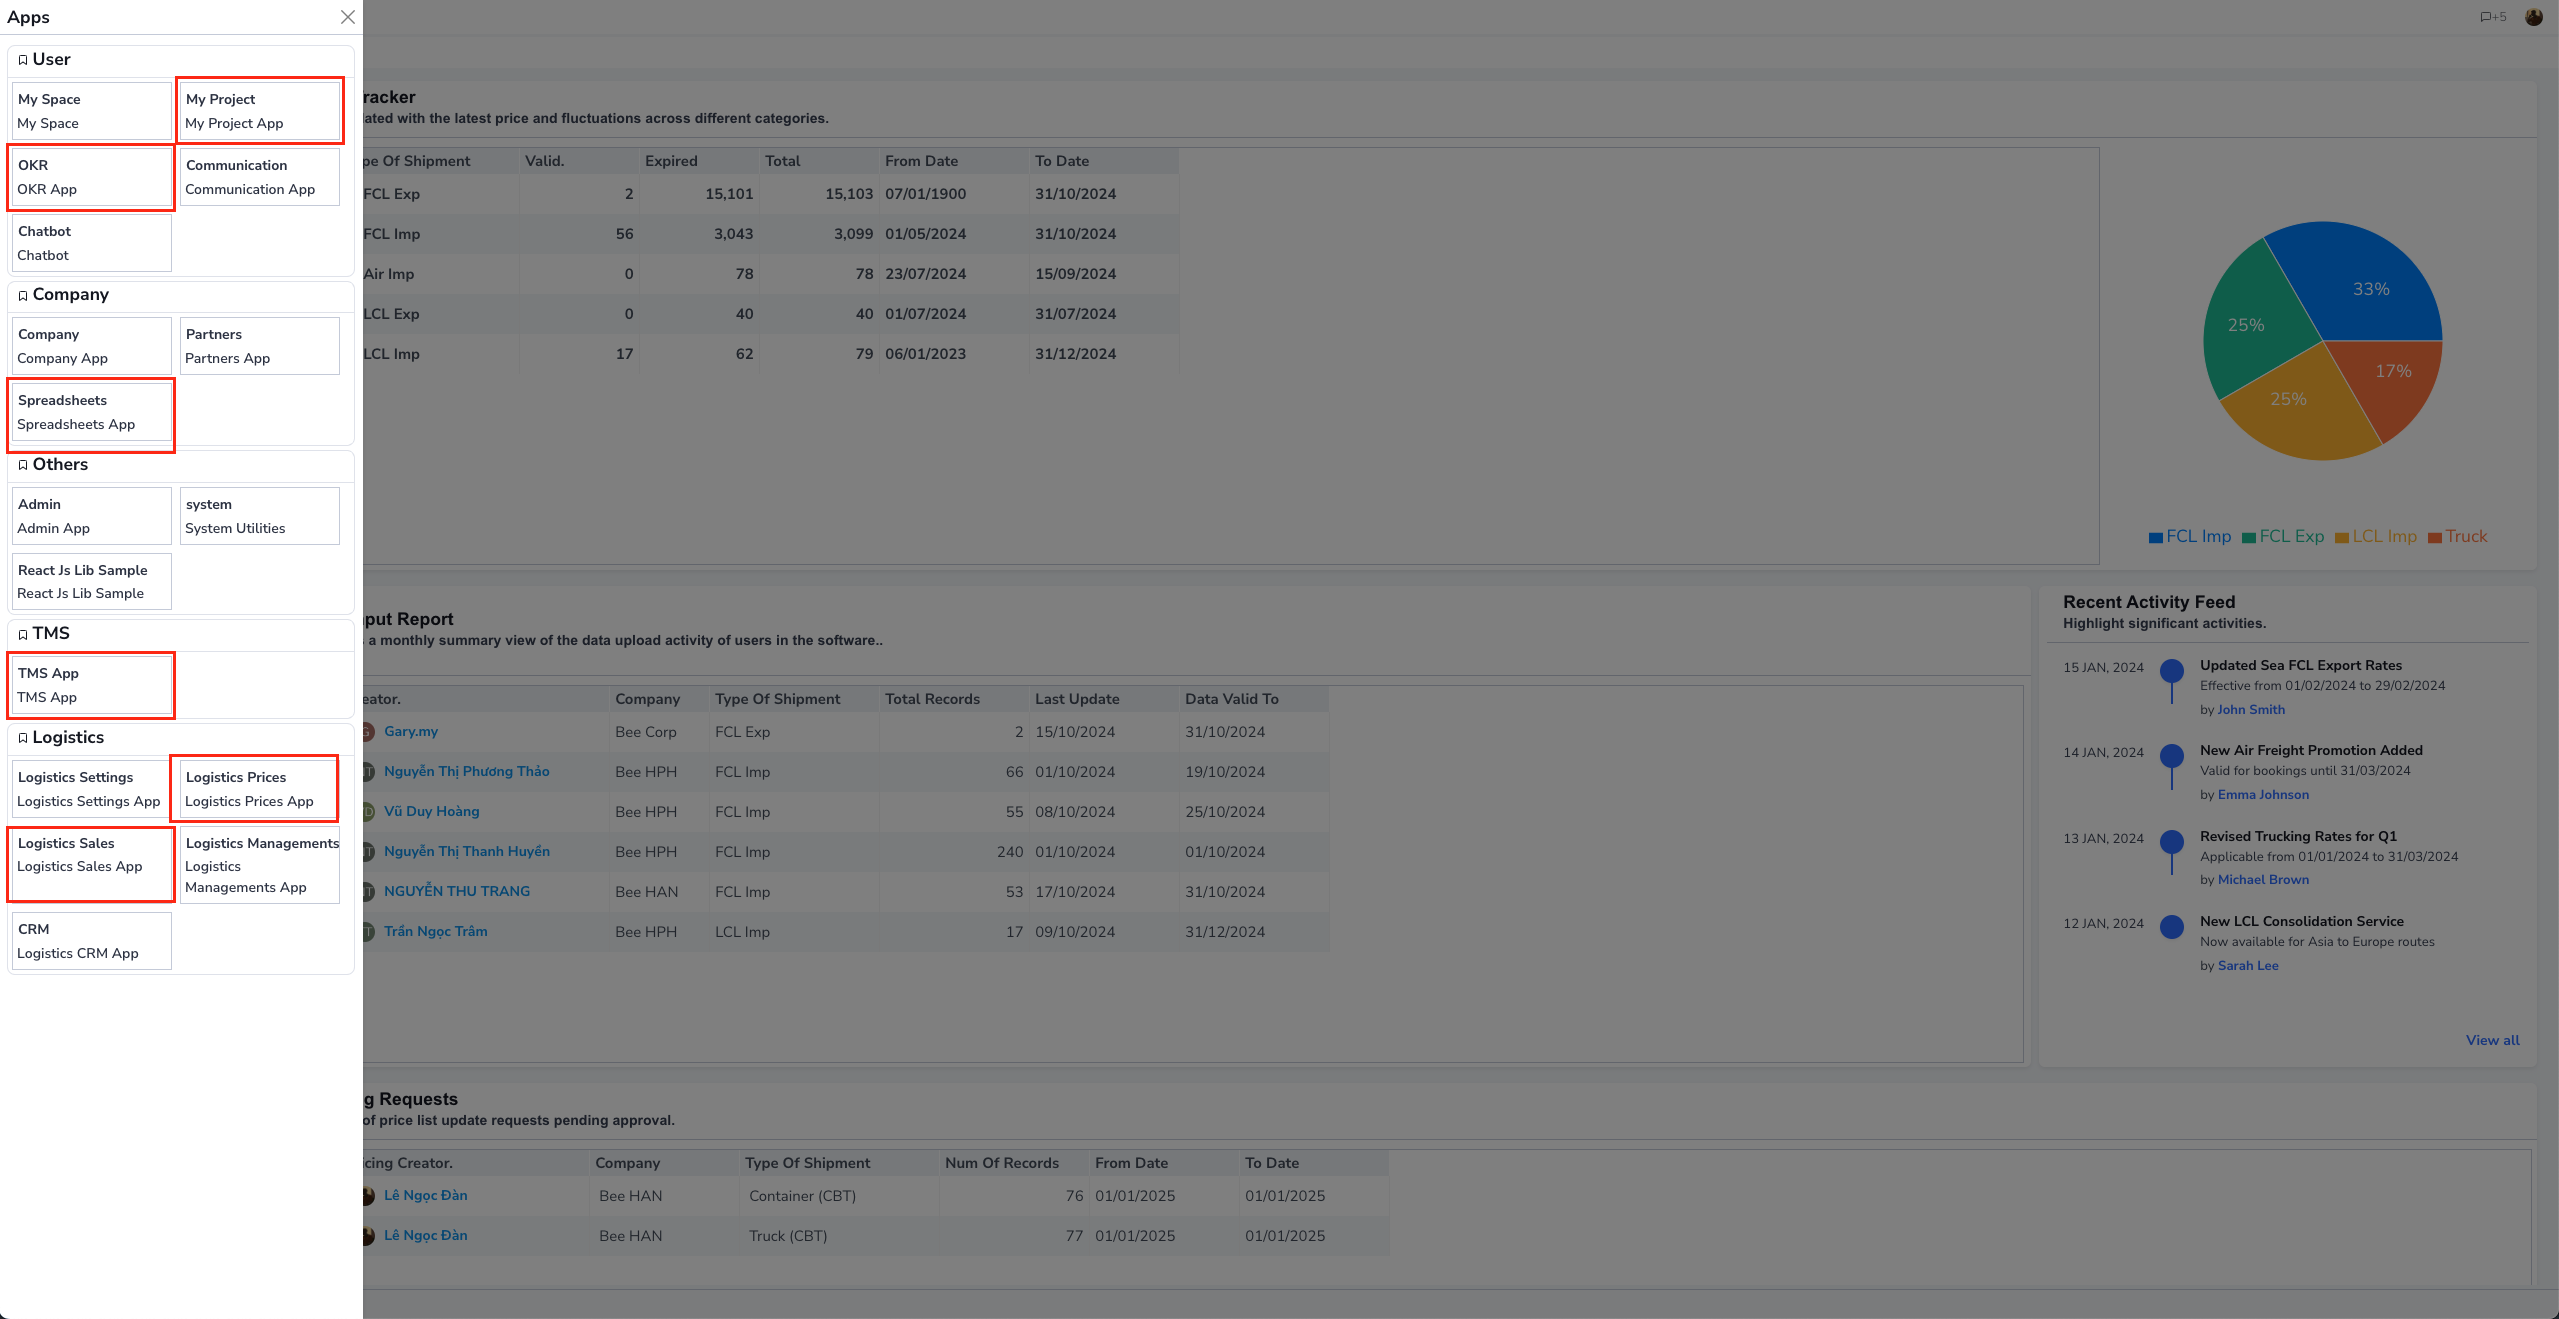Click the bookmark icon beside Logistics section
Image resolution: width=2559 pixels, height=1319 pixels.
click(x=22, y=738)
